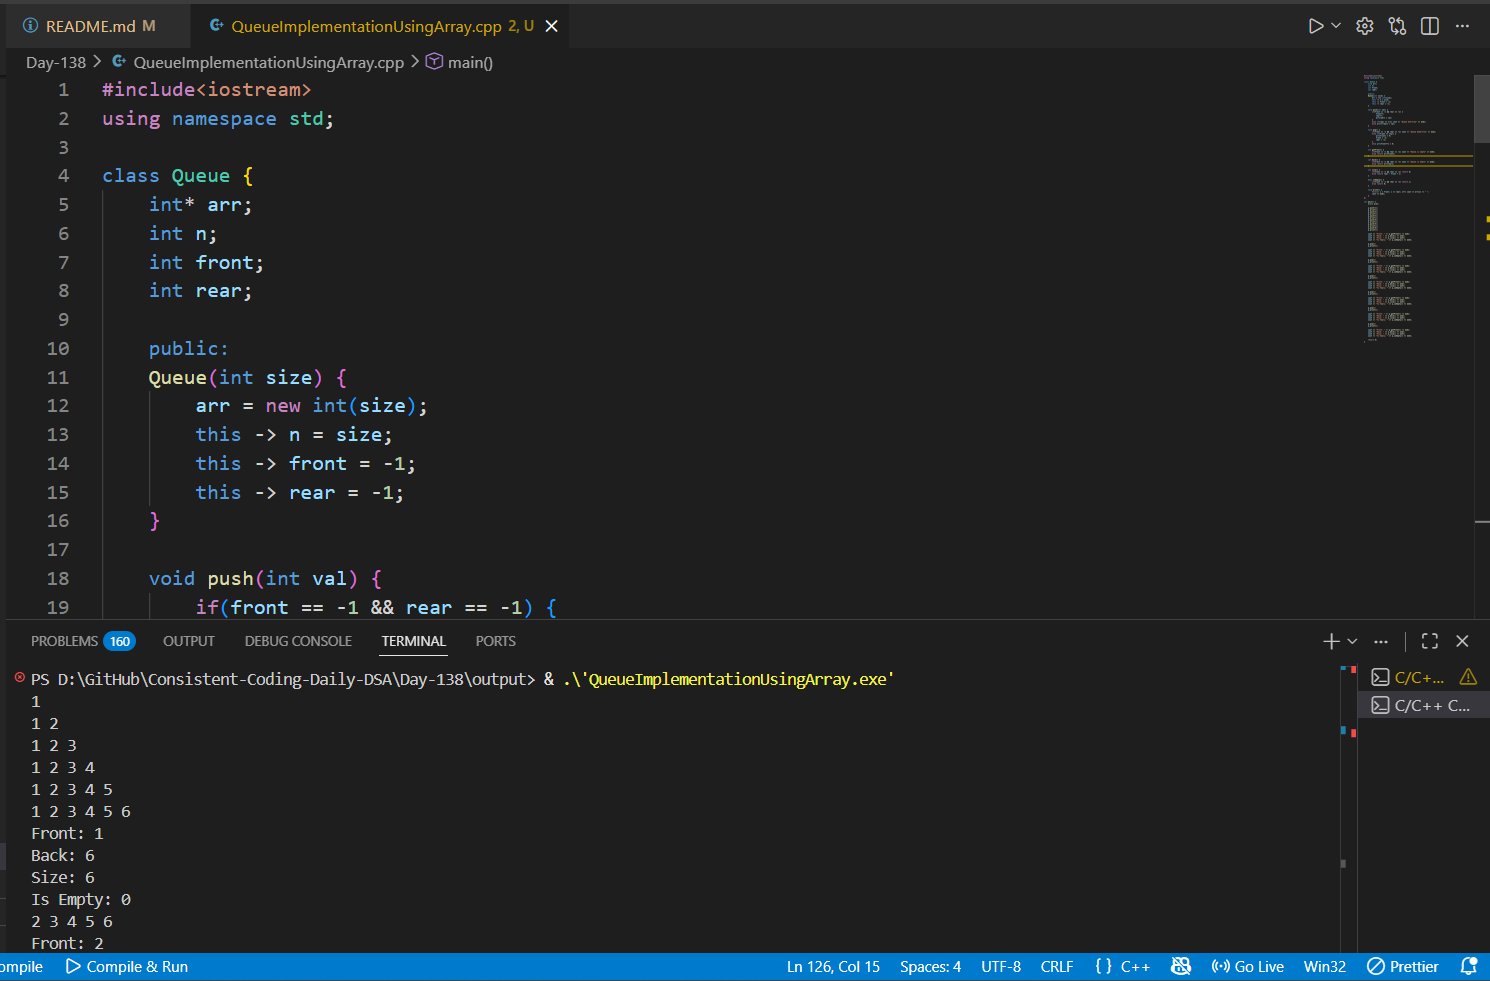Change the CRLF end-of-line sequence
The height and width of the screenshot is (981, 1490).
point(1056,966)
